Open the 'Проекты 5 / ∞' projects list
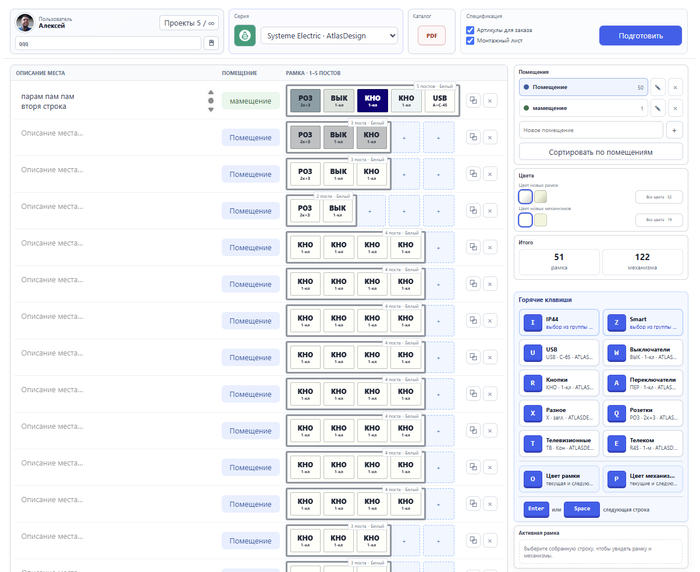Screen dimensions: 700x572 click(x=189, y=23)
